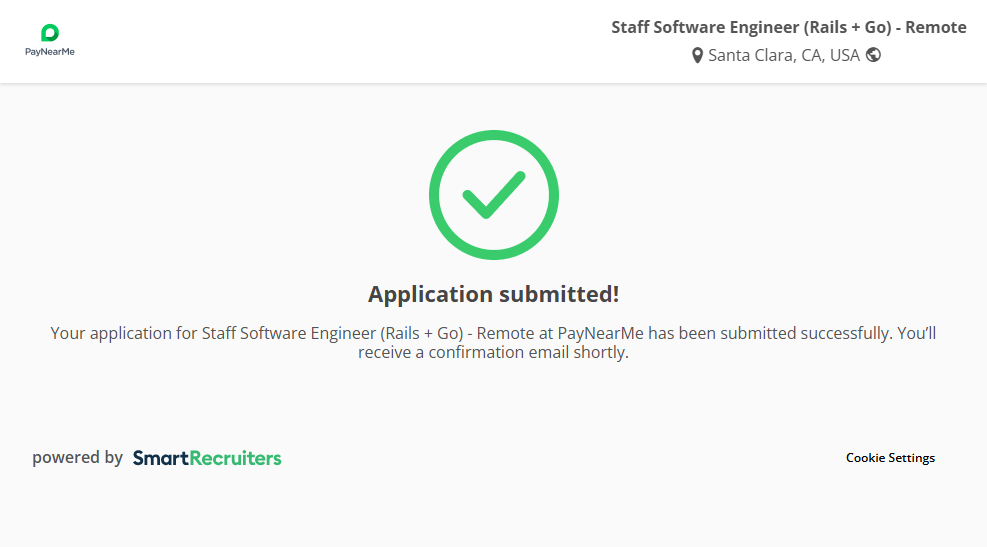Click the globe icon beside the location
The height and width of the screenshot is (547, 987).
tap(873, 55)
